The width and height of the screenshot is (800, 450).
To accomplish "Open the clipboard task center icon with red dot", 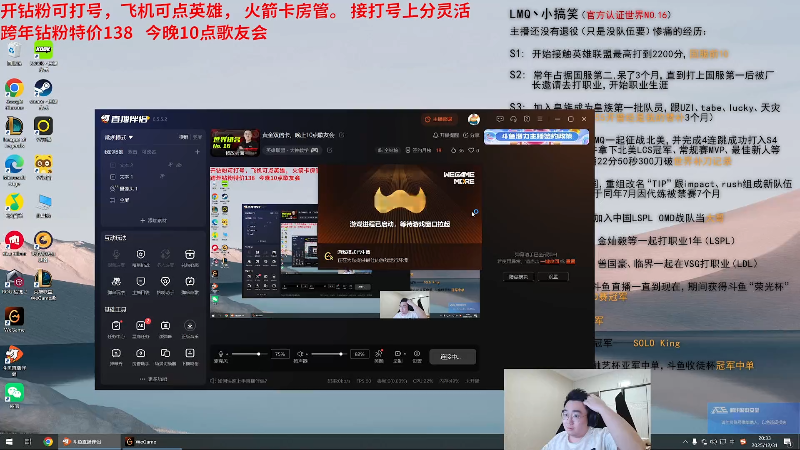I will pos(116,326).
